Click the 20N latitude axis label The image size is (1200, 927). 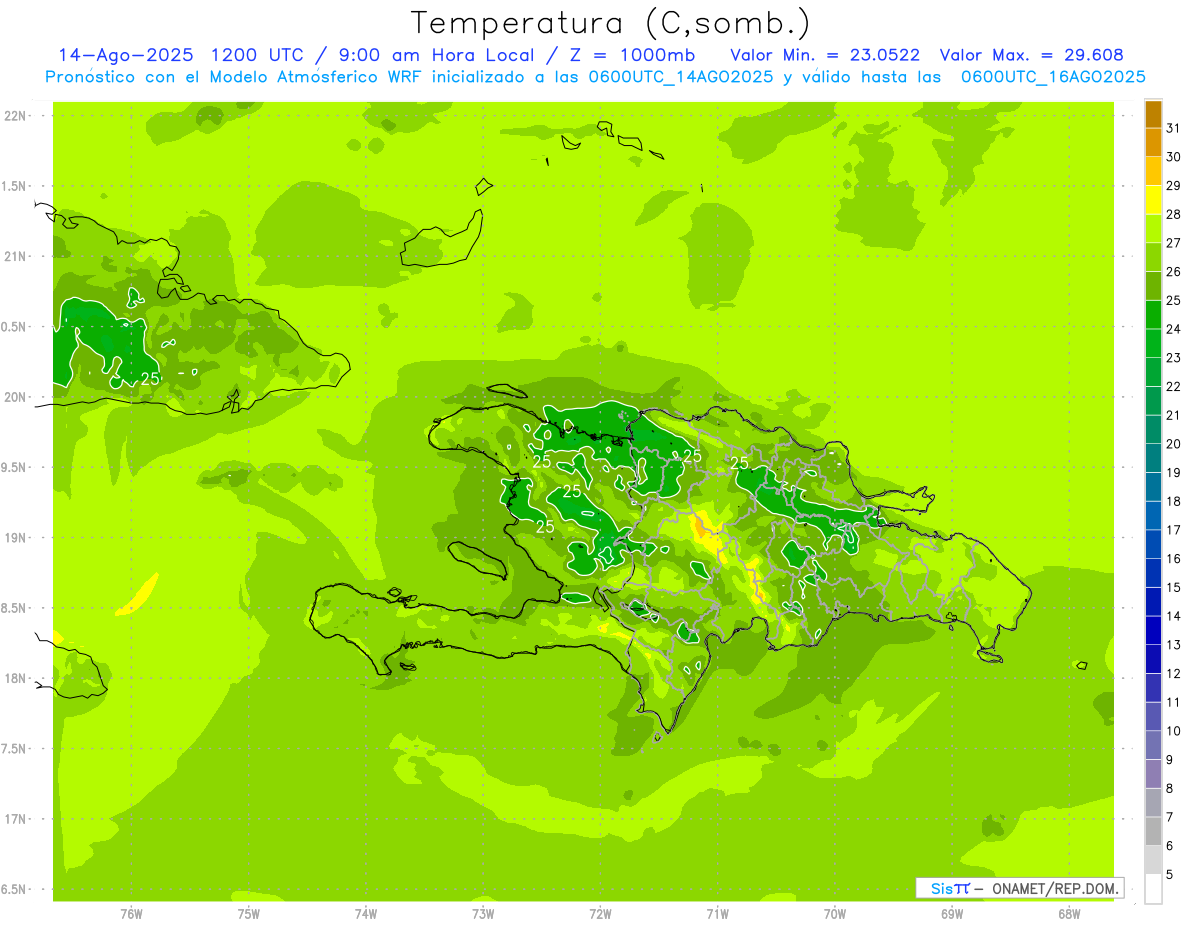(16, 397)
